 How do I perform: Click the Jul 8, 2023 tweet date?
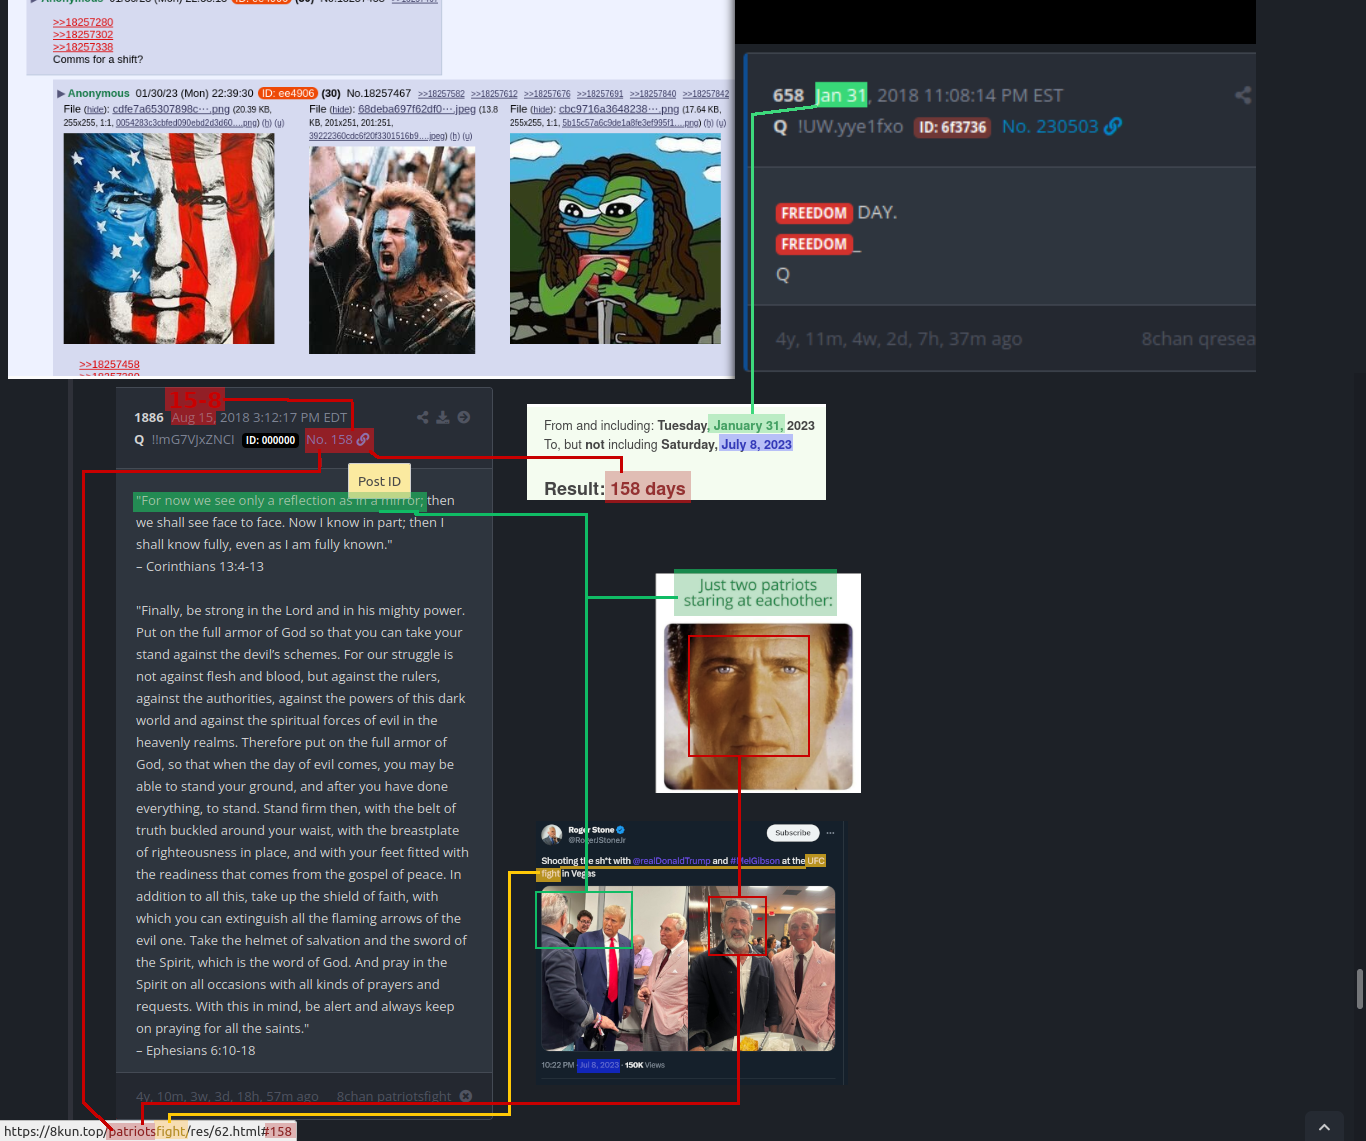pyautogui.click(x=599, y=1065)
